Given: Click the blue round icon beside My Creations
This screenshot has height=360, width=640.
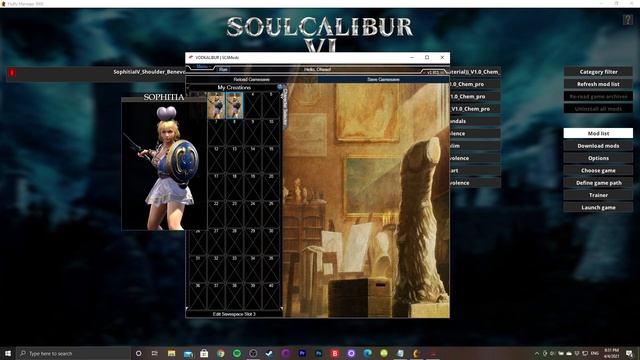Looking at the screenshot, I should (280, 87).
